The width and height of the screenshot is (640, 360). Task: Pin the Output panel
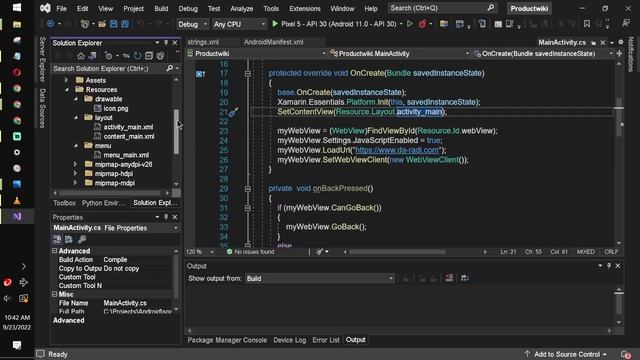click(x=609, y=266)
